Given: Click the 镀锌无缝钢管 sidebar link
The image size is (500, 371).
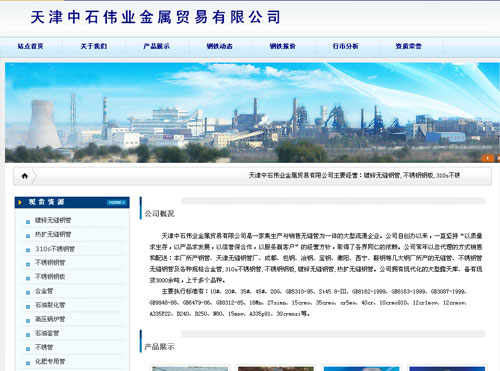Looking at the screenshot, I should 53,220.
